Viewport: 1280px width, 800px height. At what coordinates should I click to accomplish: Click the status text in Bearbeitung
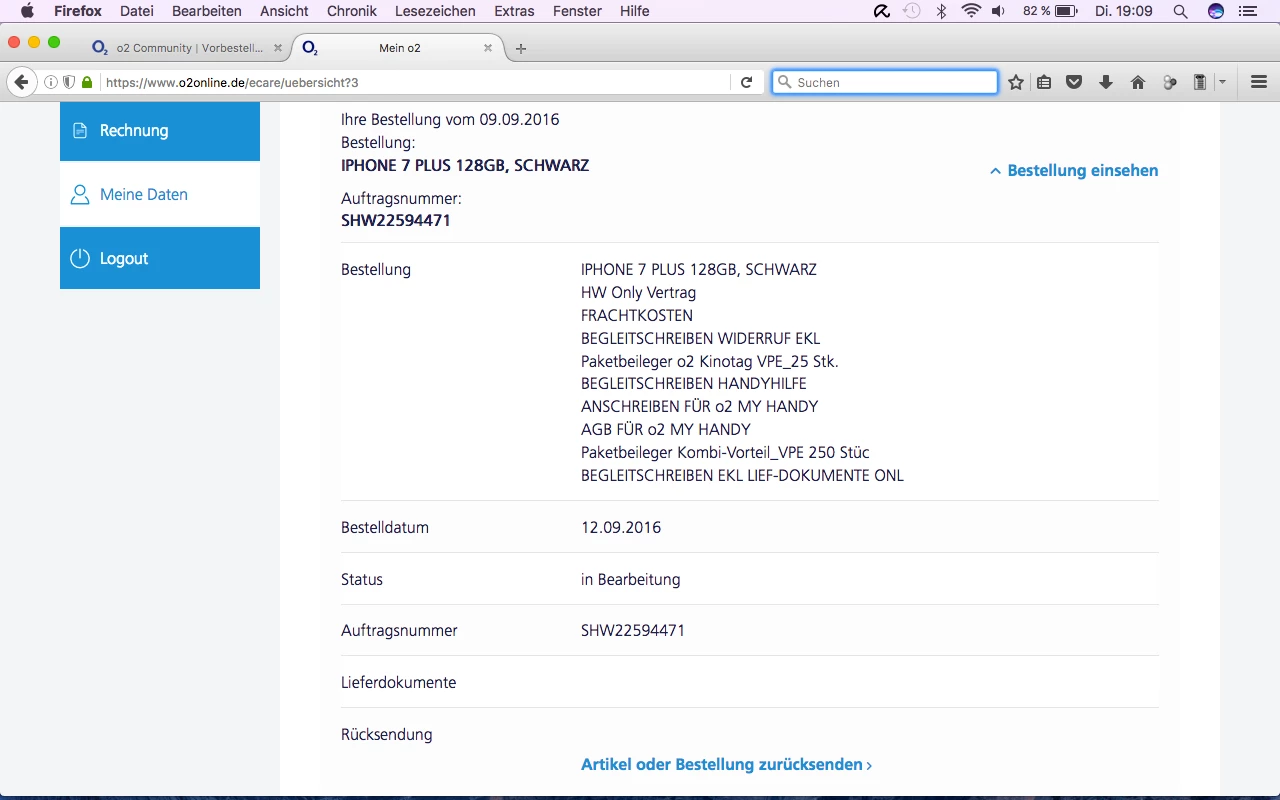point(630,579)
